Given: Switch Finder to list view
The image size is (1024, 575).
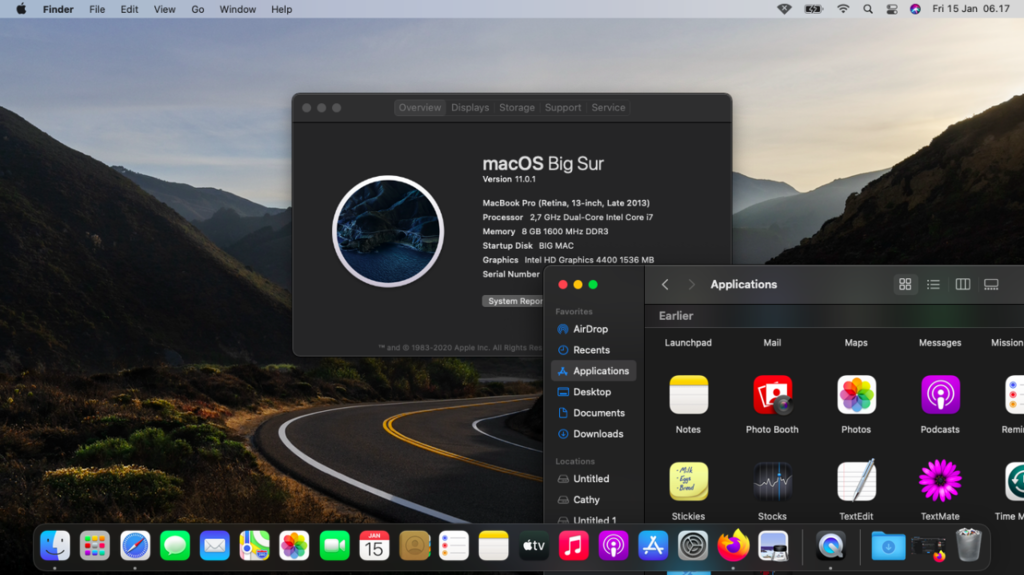Looking at the screenshot, I should coord(933,284).
